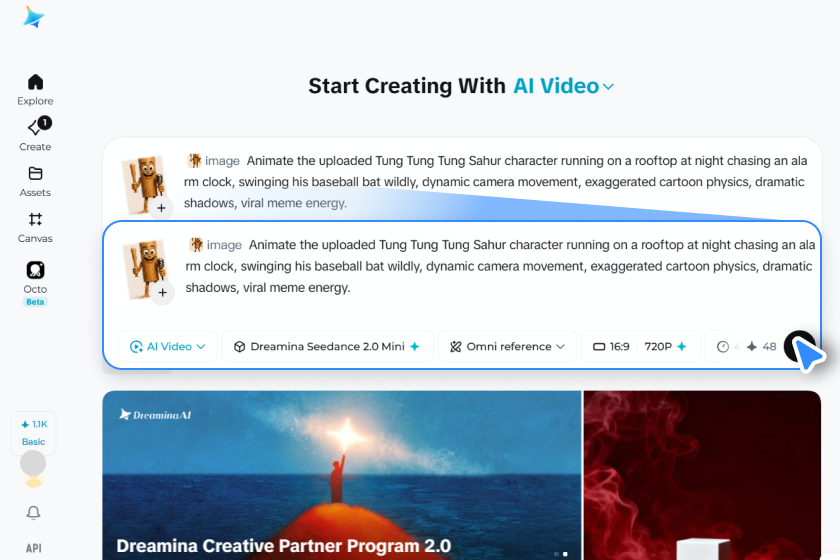Expand the Omni reference dropdown

507,347
